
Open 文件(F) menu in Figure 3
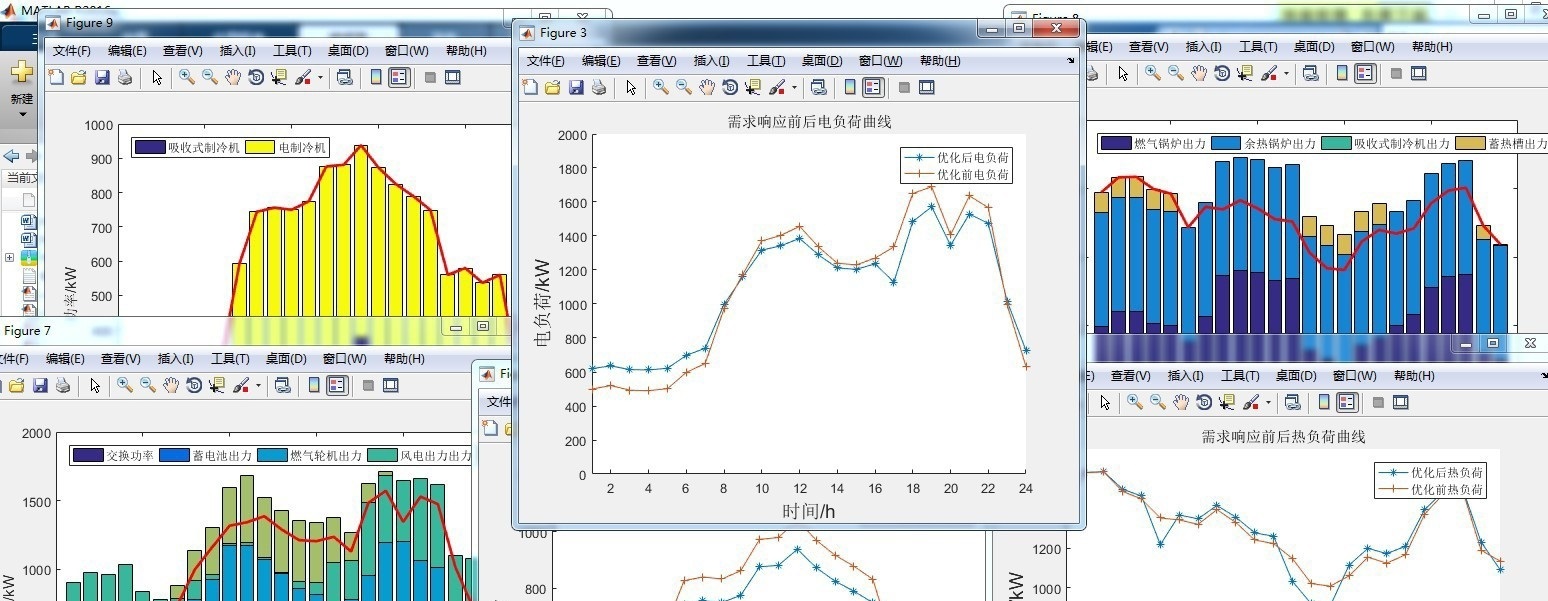[x=547, y=61]
